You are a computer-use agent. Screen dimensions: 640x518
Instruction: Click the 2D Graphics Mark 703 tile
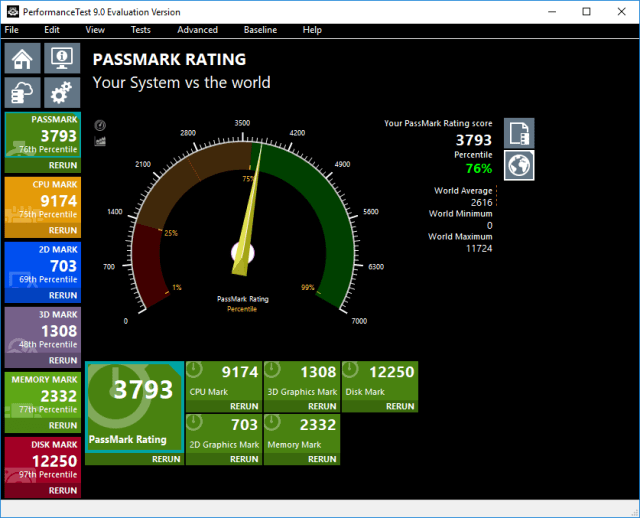(x=224, y=434)
